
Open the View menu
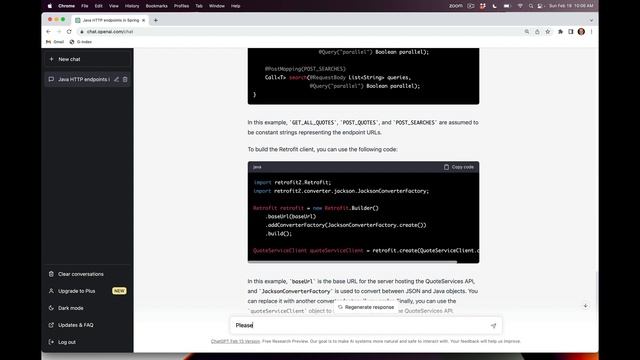(113, 6)
